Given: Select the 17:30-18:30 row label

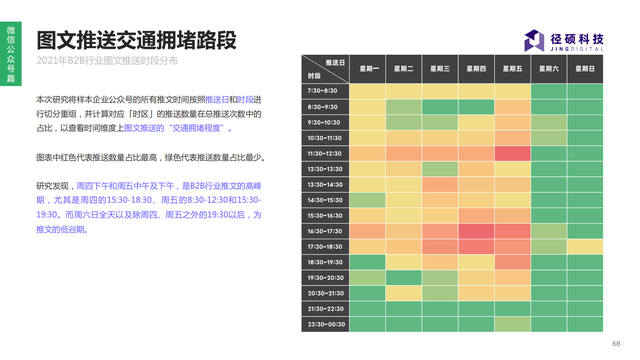Looking at the screenshot, I should tap(325, 247).
